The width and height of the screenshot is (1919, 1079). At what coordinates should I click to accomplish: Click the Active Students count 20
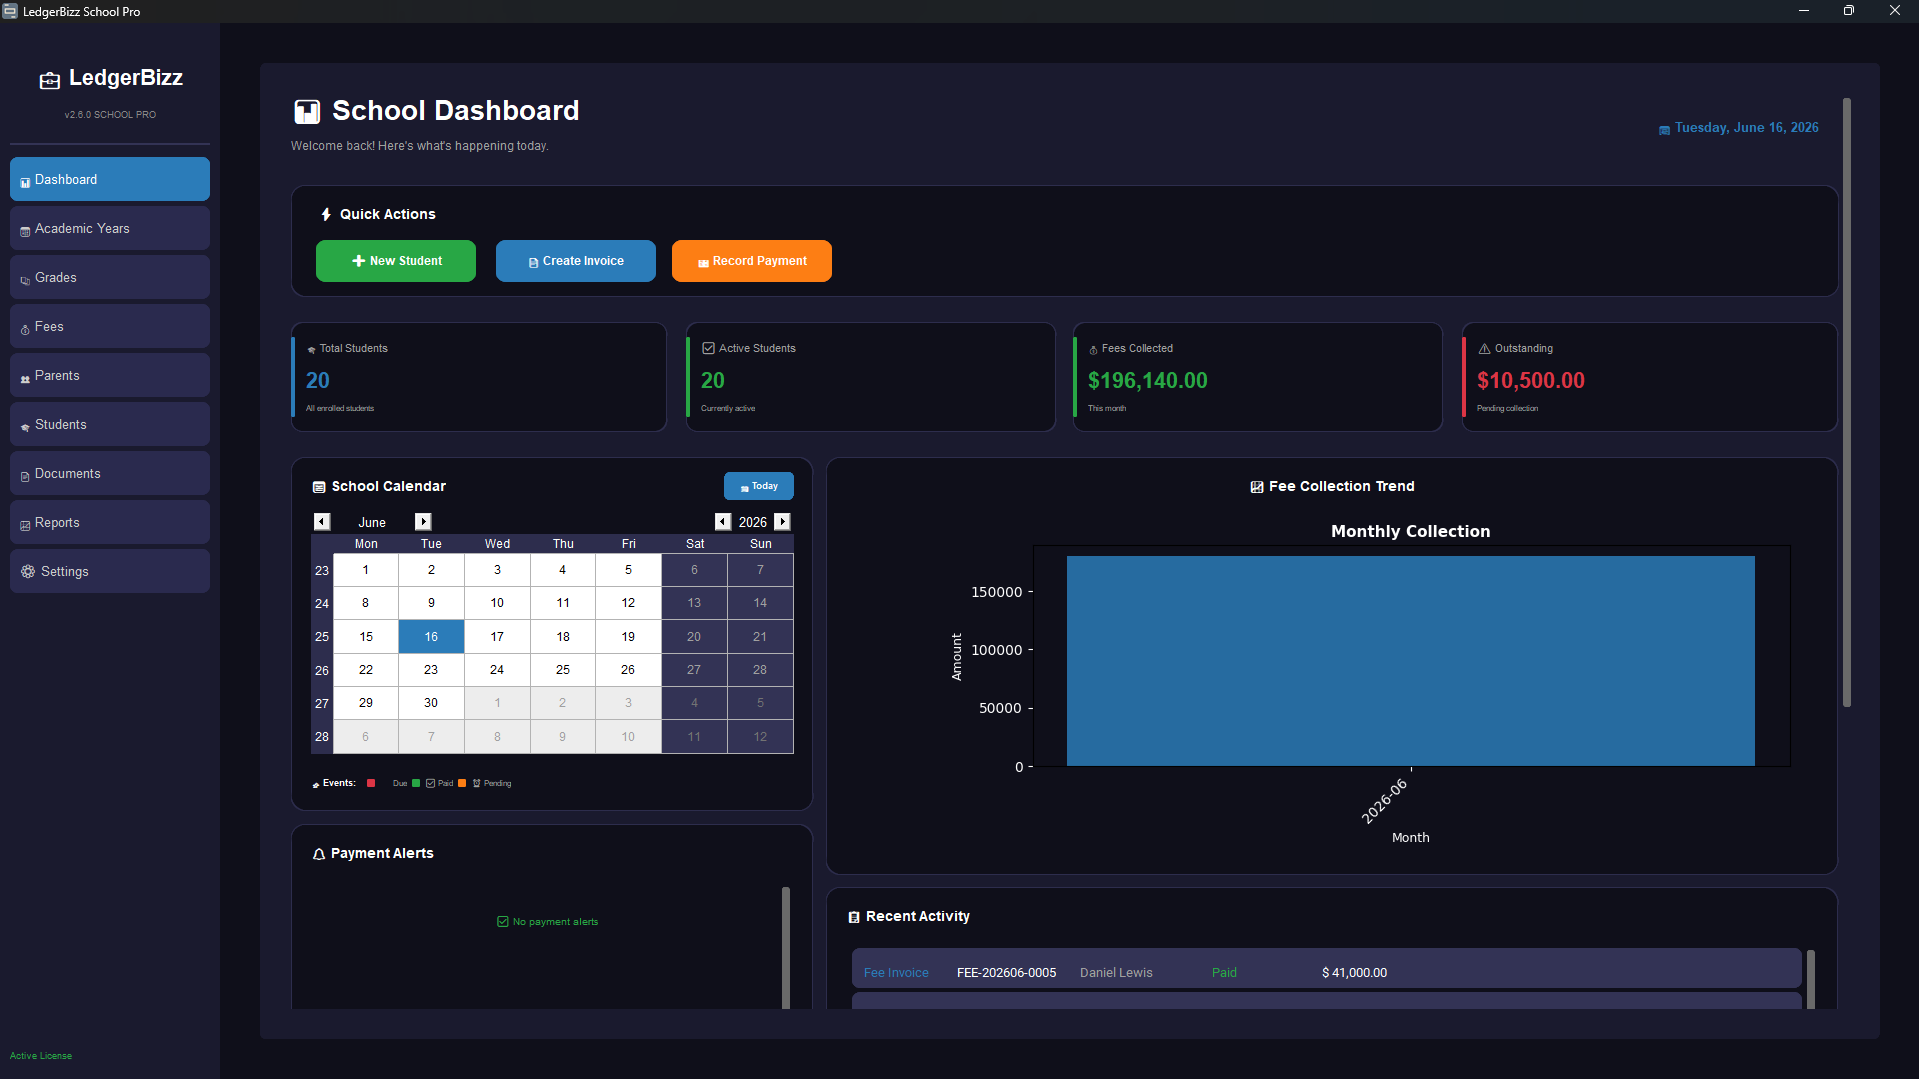[x=713, y=380]
